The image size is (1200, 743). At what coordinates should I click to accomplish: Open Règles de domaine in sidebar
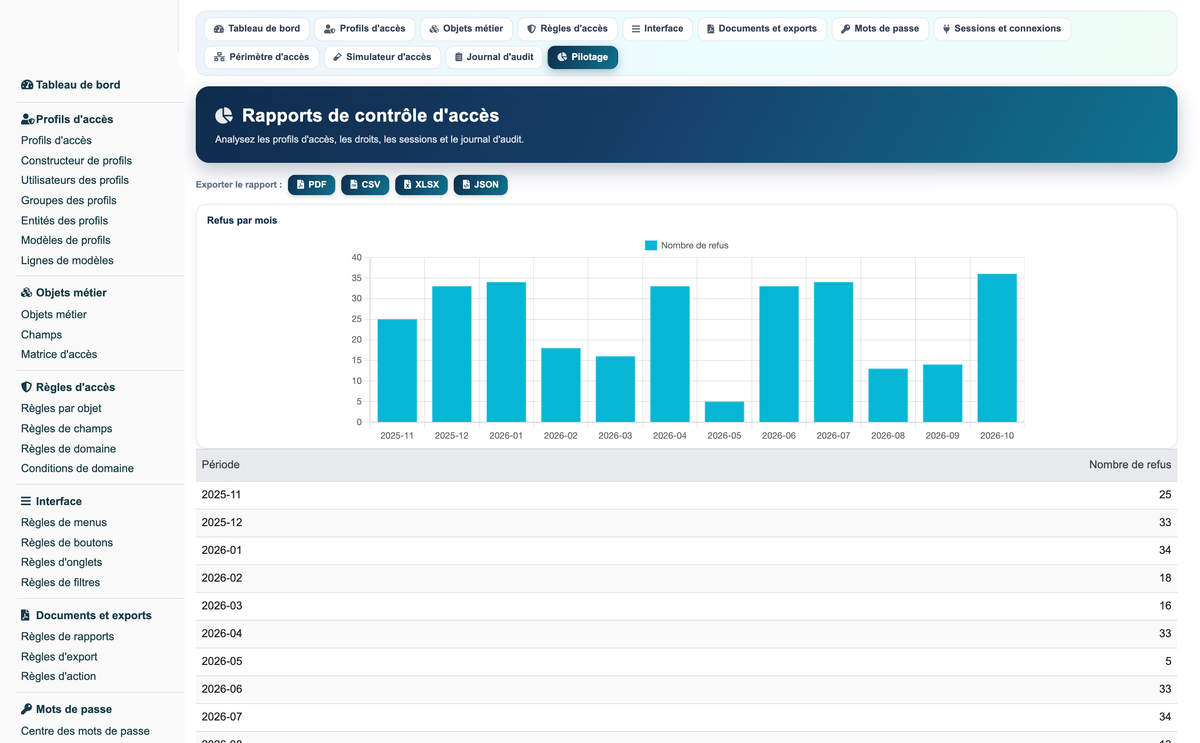pyautogui.click(x=68, y=449)
